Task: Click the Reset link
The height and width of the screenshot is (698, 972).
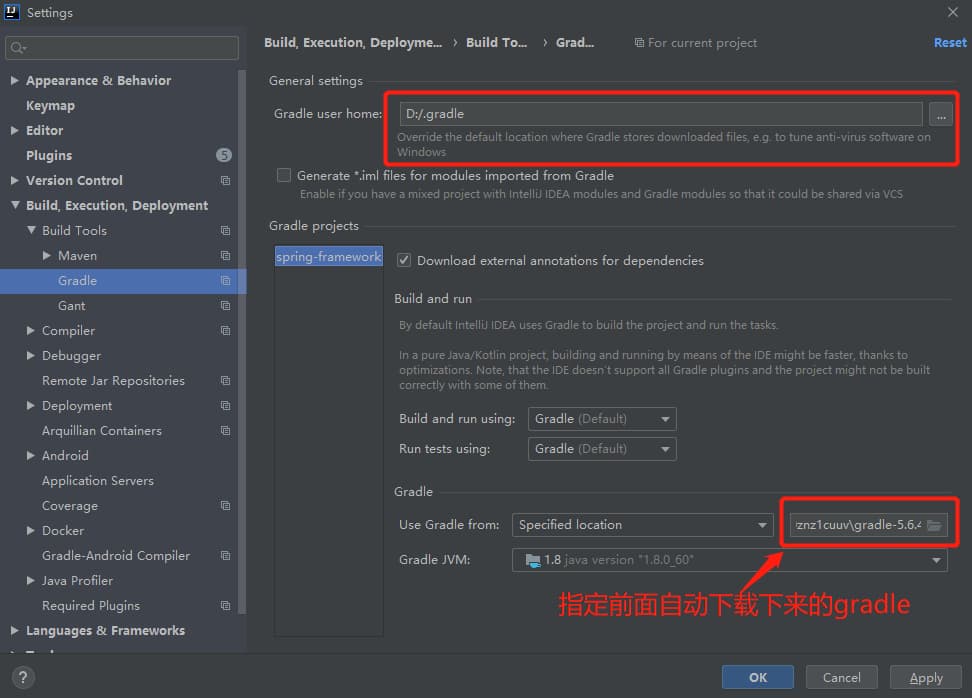Action: coord(950,43)
